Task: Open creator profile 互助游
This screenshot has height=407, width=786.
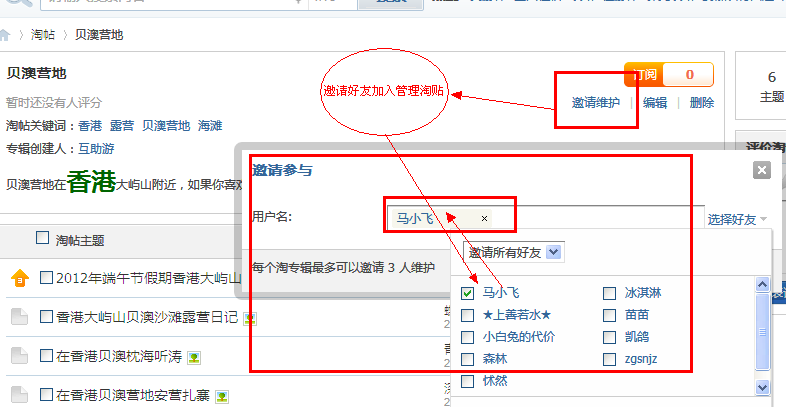Action: point(96,149)
